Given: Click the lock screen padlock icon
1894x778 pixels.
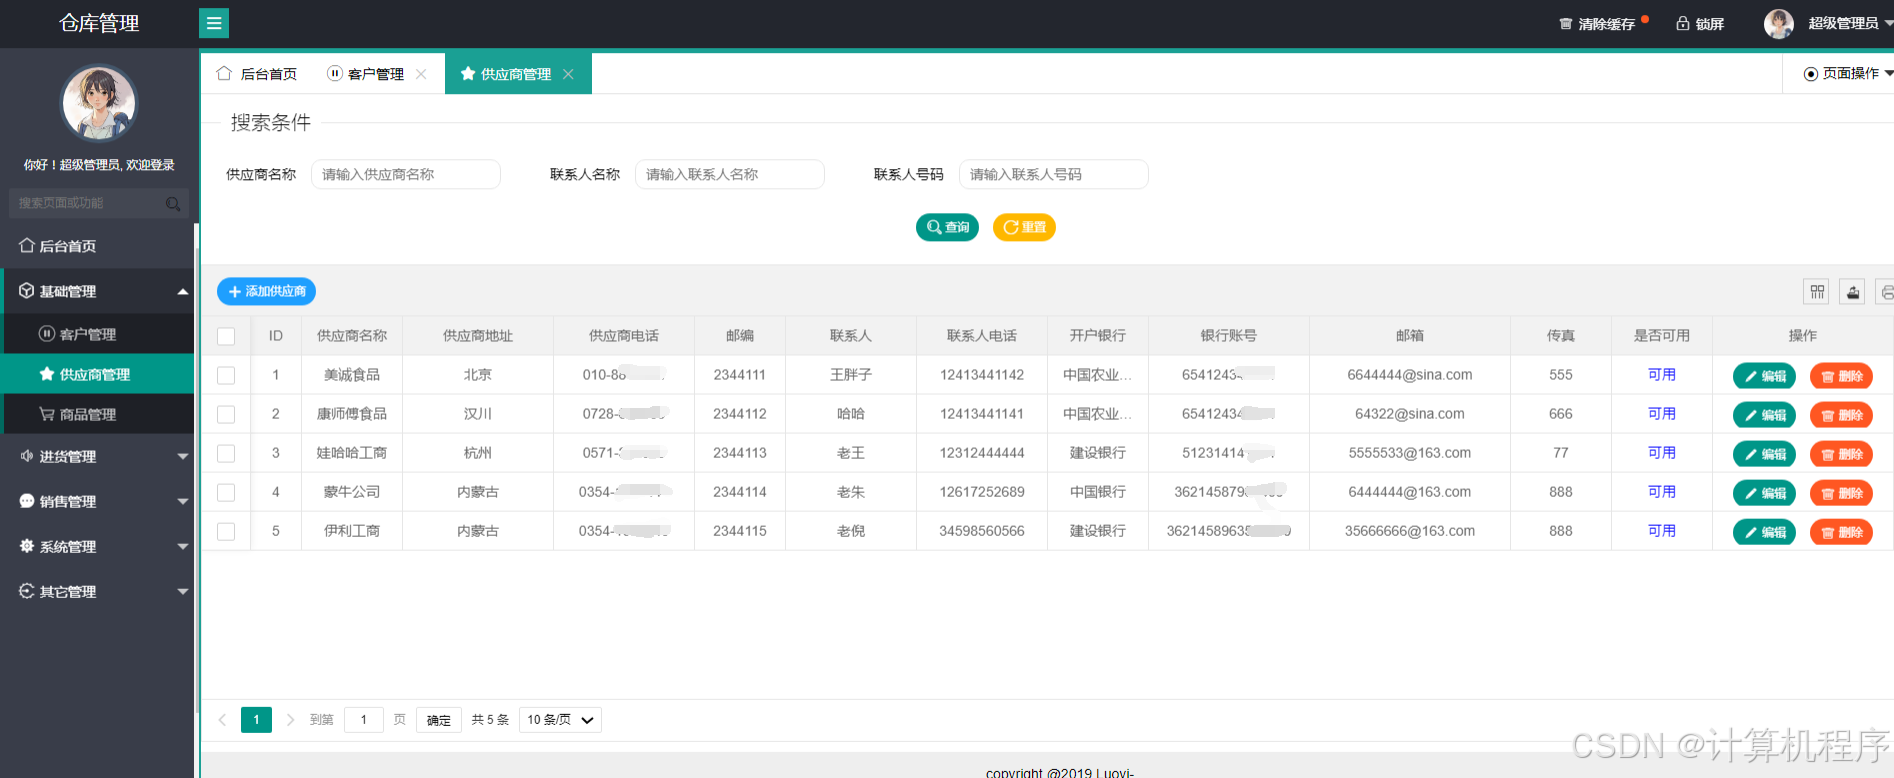Looking at the screenshot, I should click(x=1683, y=23).
